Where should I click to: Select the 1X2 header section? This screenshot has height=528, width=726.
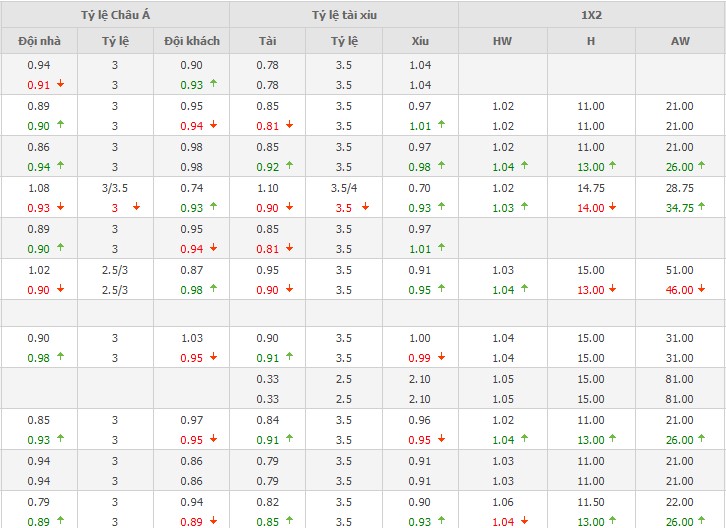(591, 14)
